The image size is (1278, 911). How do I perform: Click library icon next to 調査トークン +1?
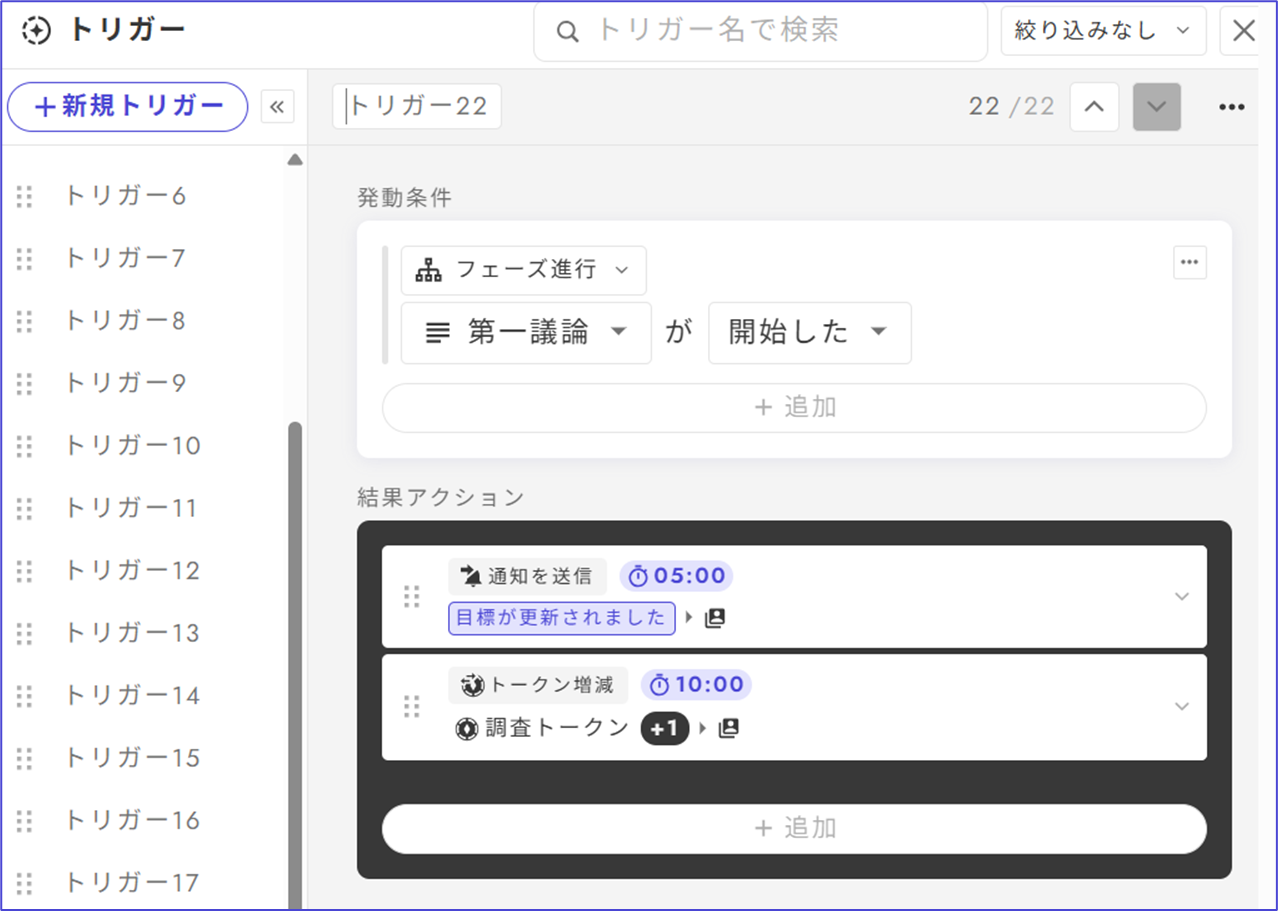pyautogui.click(x=729, y=729)
